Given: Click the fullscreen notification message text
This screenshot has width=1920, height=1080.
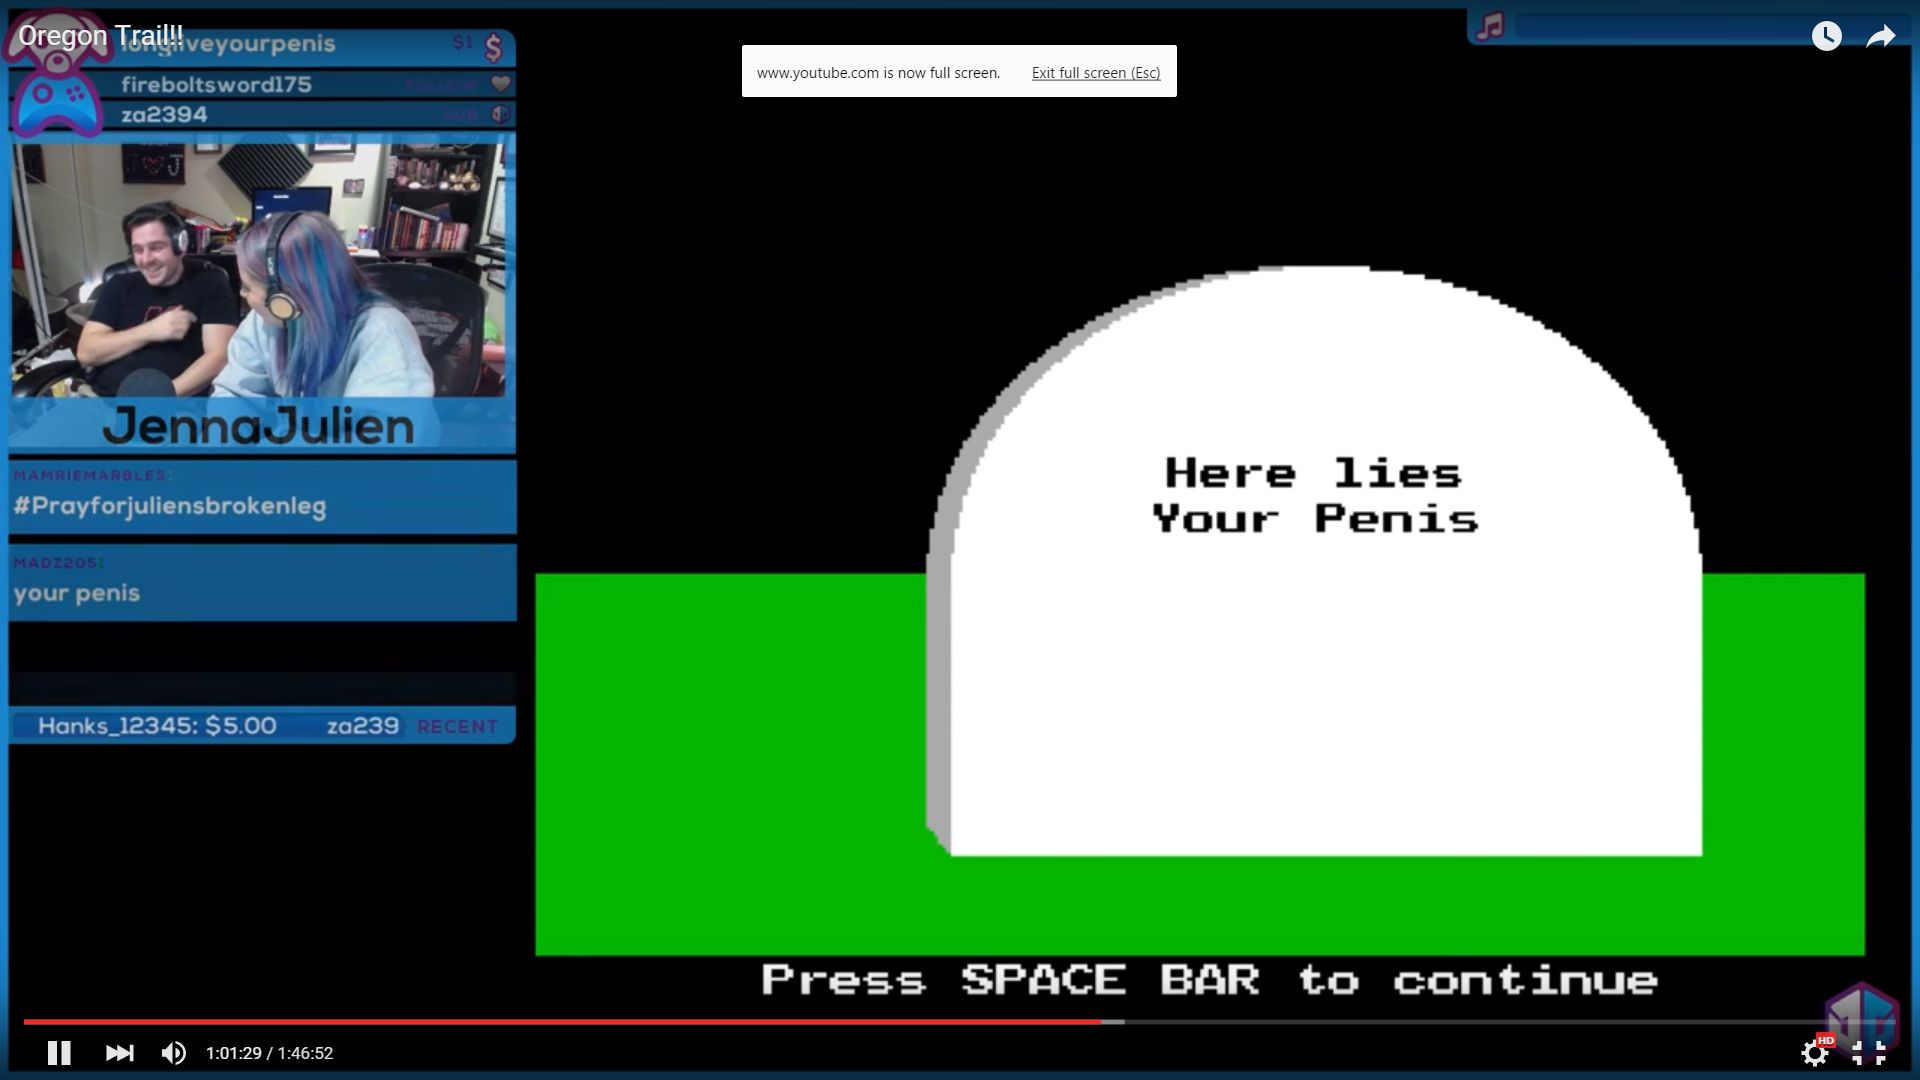Looking at the screenshot, I should coord(878,73).
